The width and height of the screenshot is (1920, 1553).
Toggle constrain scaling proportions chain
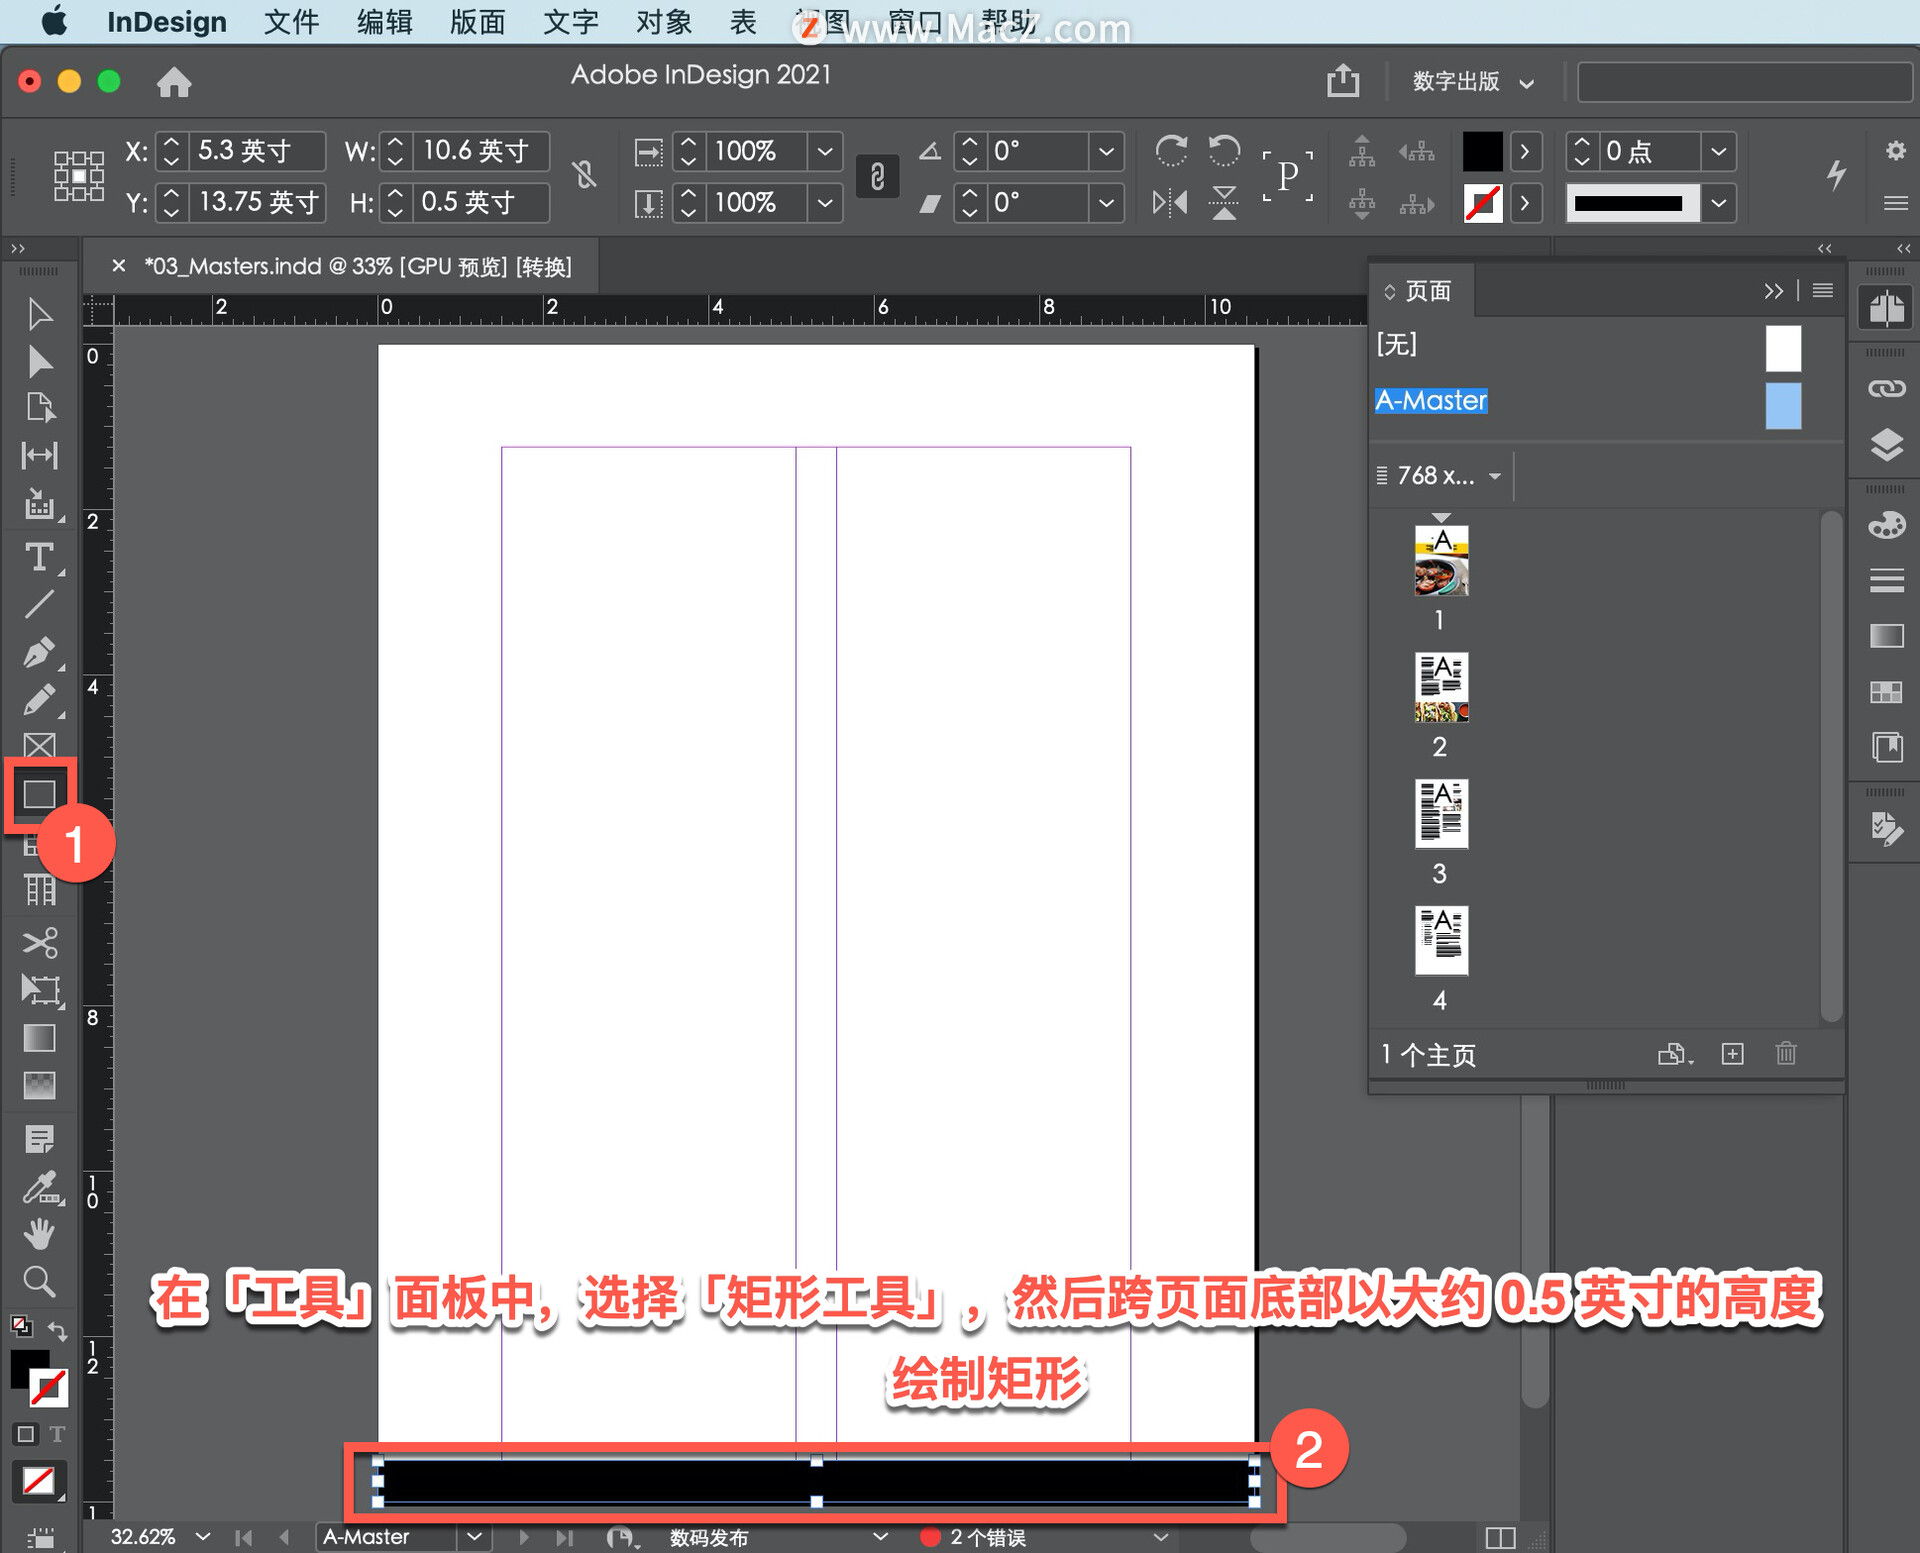click(877, 177)
